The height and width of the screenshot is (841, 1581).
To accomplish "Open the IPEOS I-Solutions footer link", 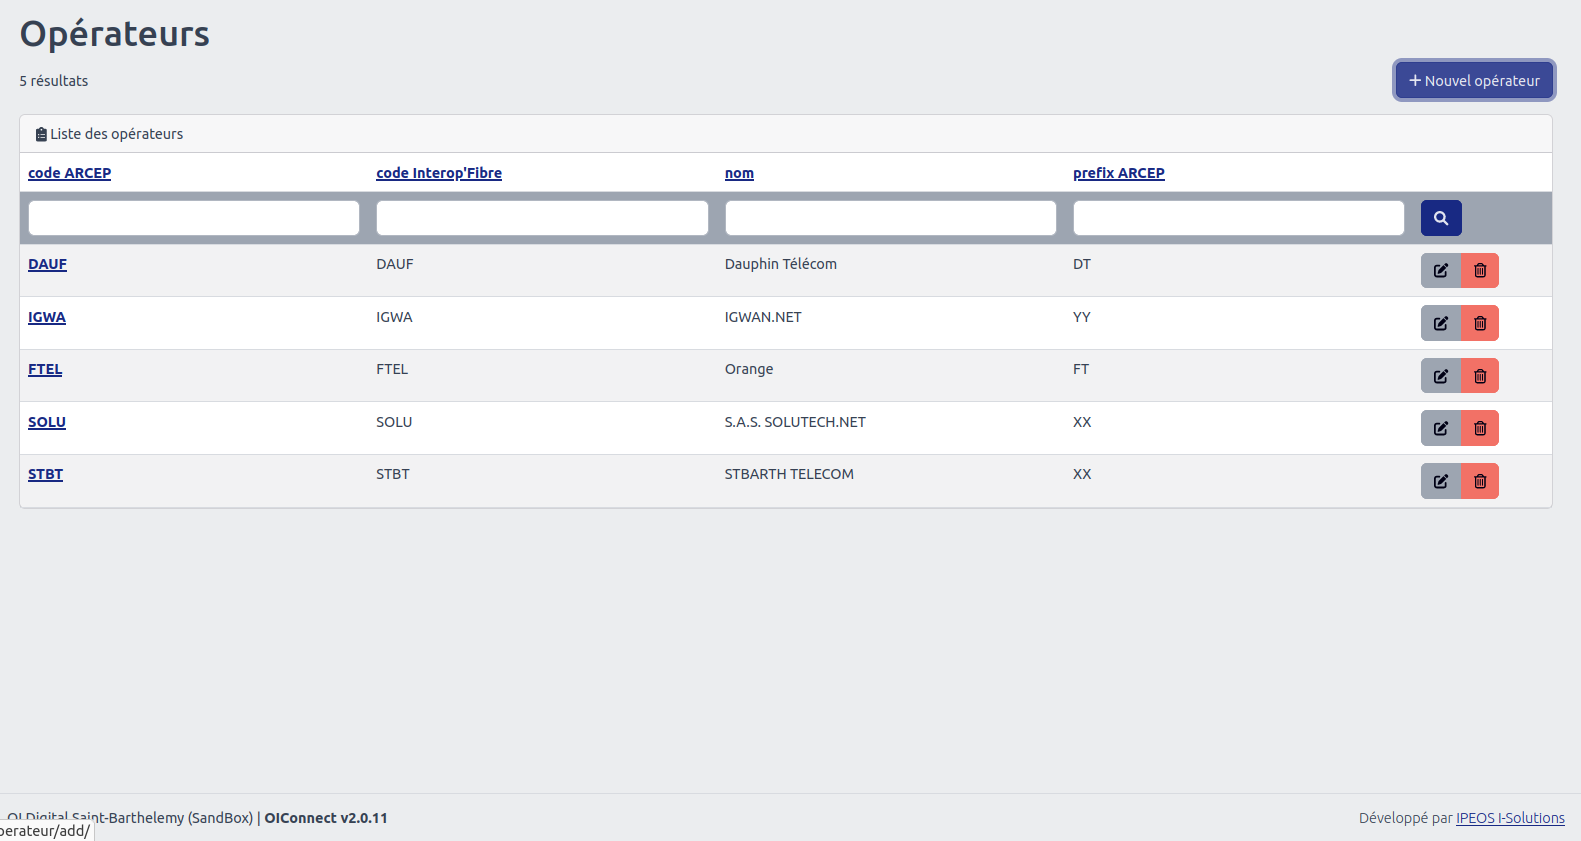I will pyautogui.click(x=1509, y=818).
